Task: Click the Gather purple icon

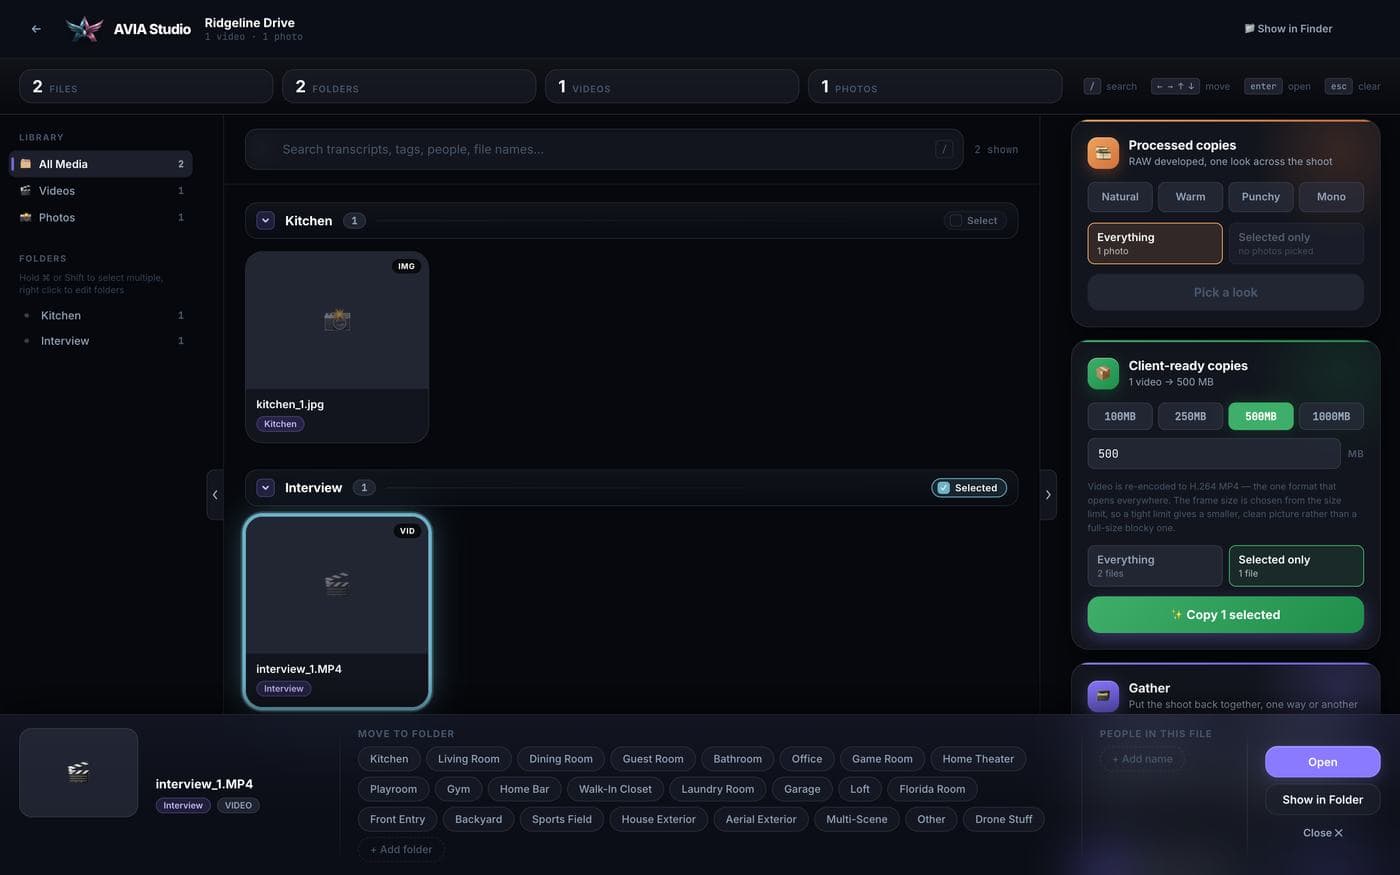Action: (x=1103, y=696)
